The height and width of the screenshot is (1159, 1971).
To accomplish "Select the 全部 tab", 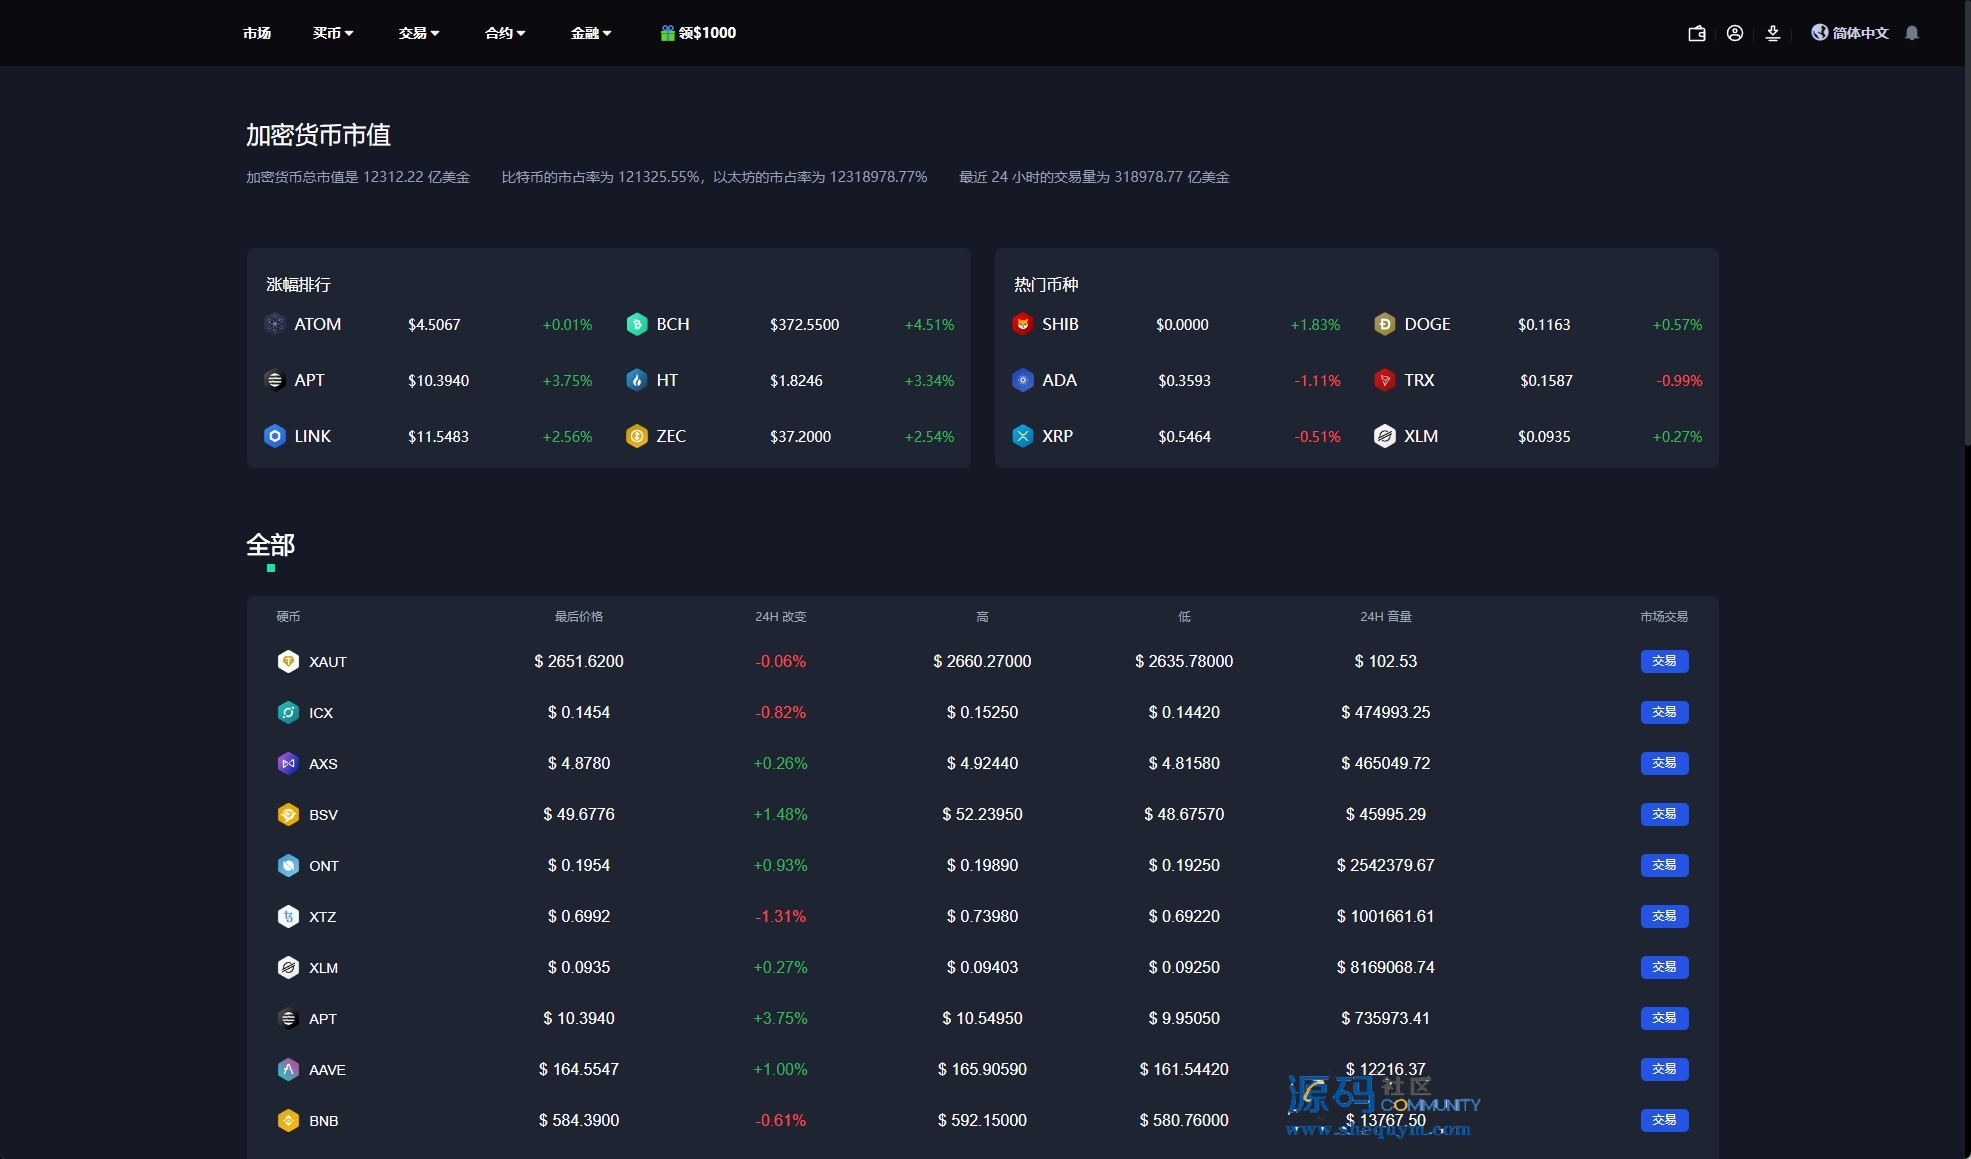I will 270,546.
